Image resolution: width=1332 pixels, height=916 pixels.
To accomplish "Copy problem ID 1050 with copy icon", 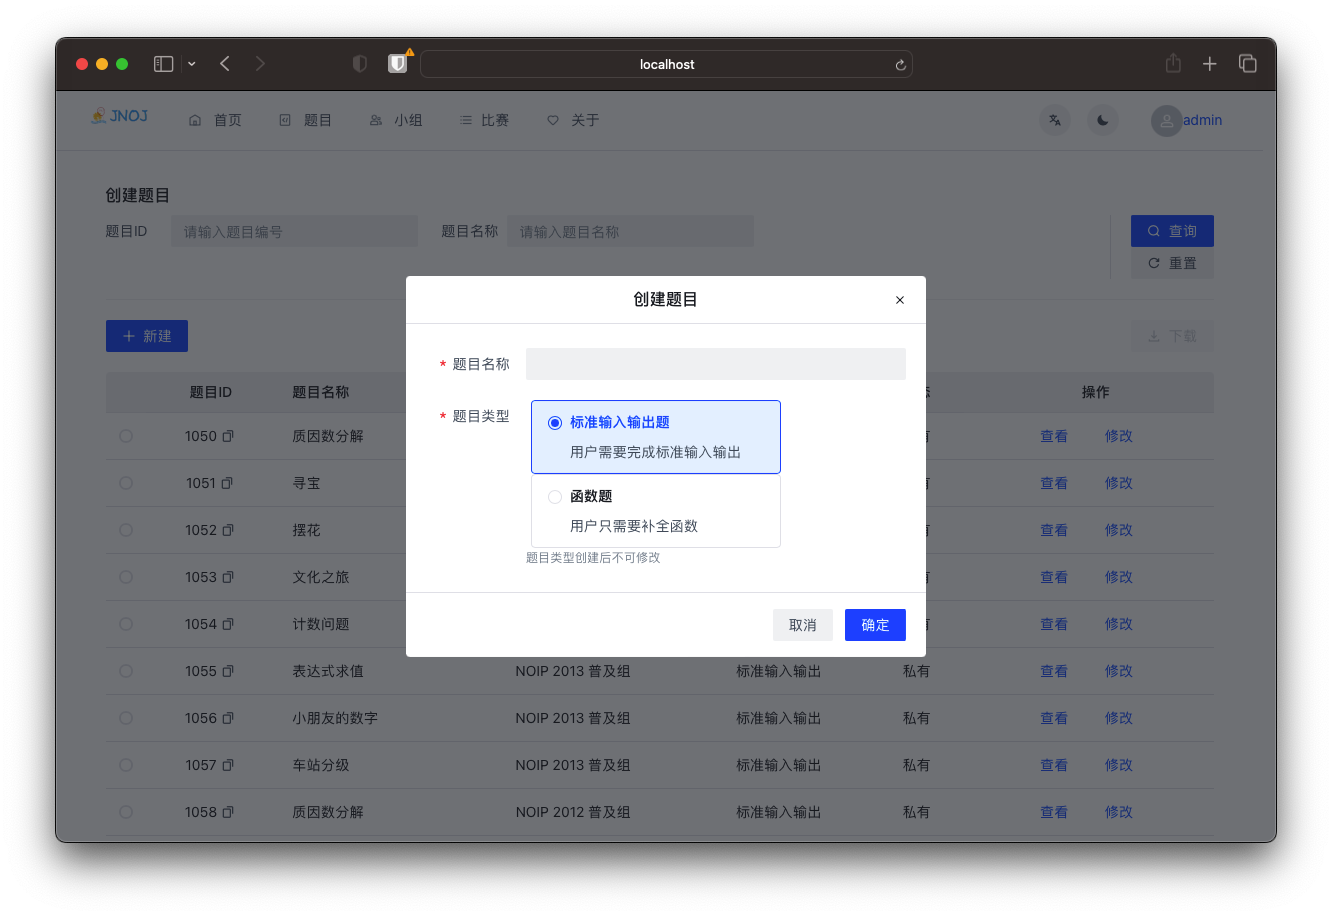I will (x=228, y=436).
